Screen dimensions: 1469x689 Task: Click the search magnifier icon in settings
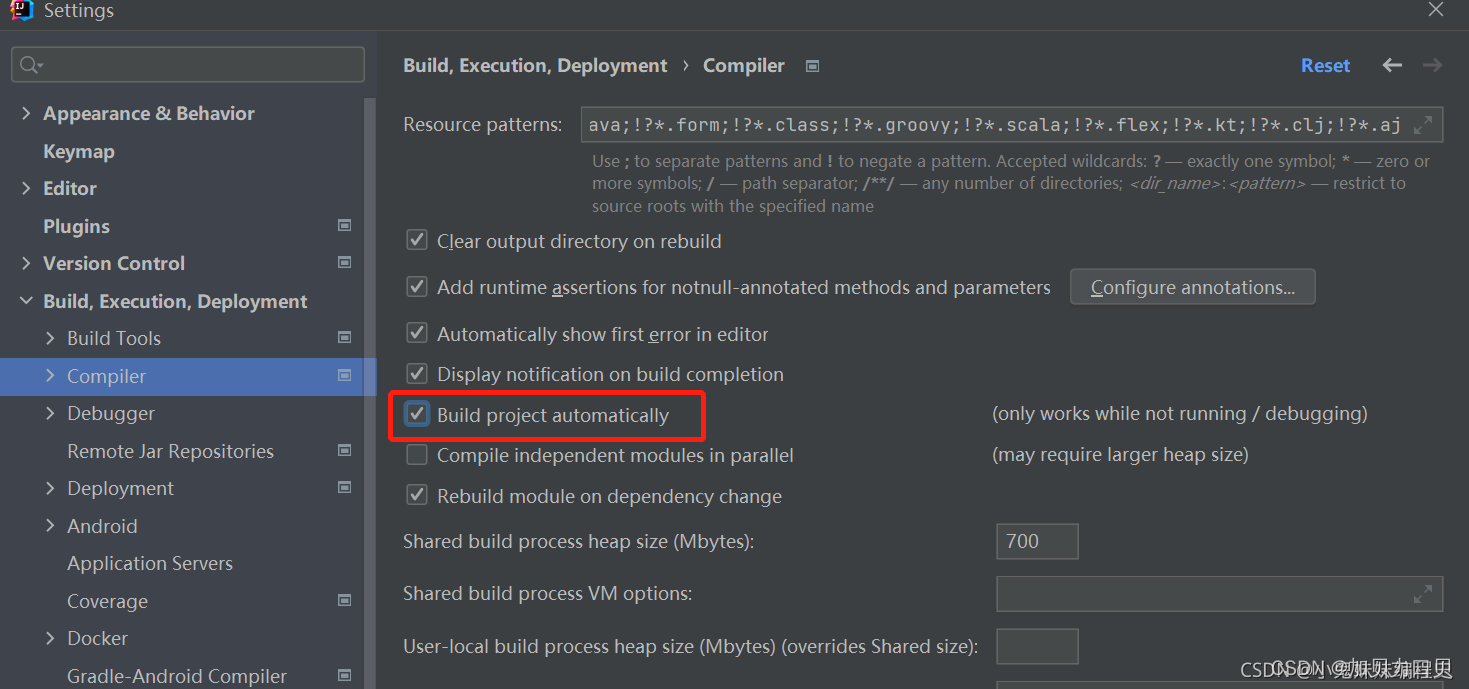coord(30,65)
